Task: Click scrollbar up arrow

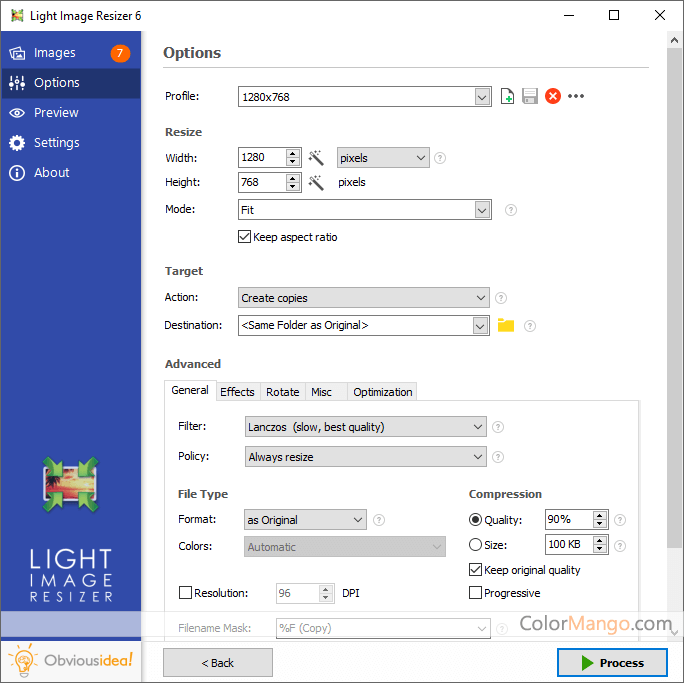Action: tap(674, 41)
